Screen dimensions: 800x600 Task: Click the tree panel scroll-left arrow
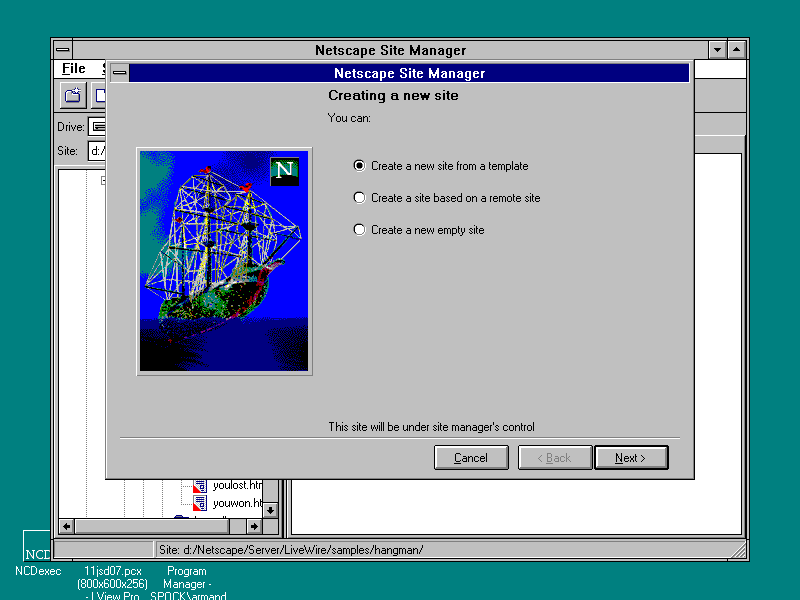click(67, 526)
